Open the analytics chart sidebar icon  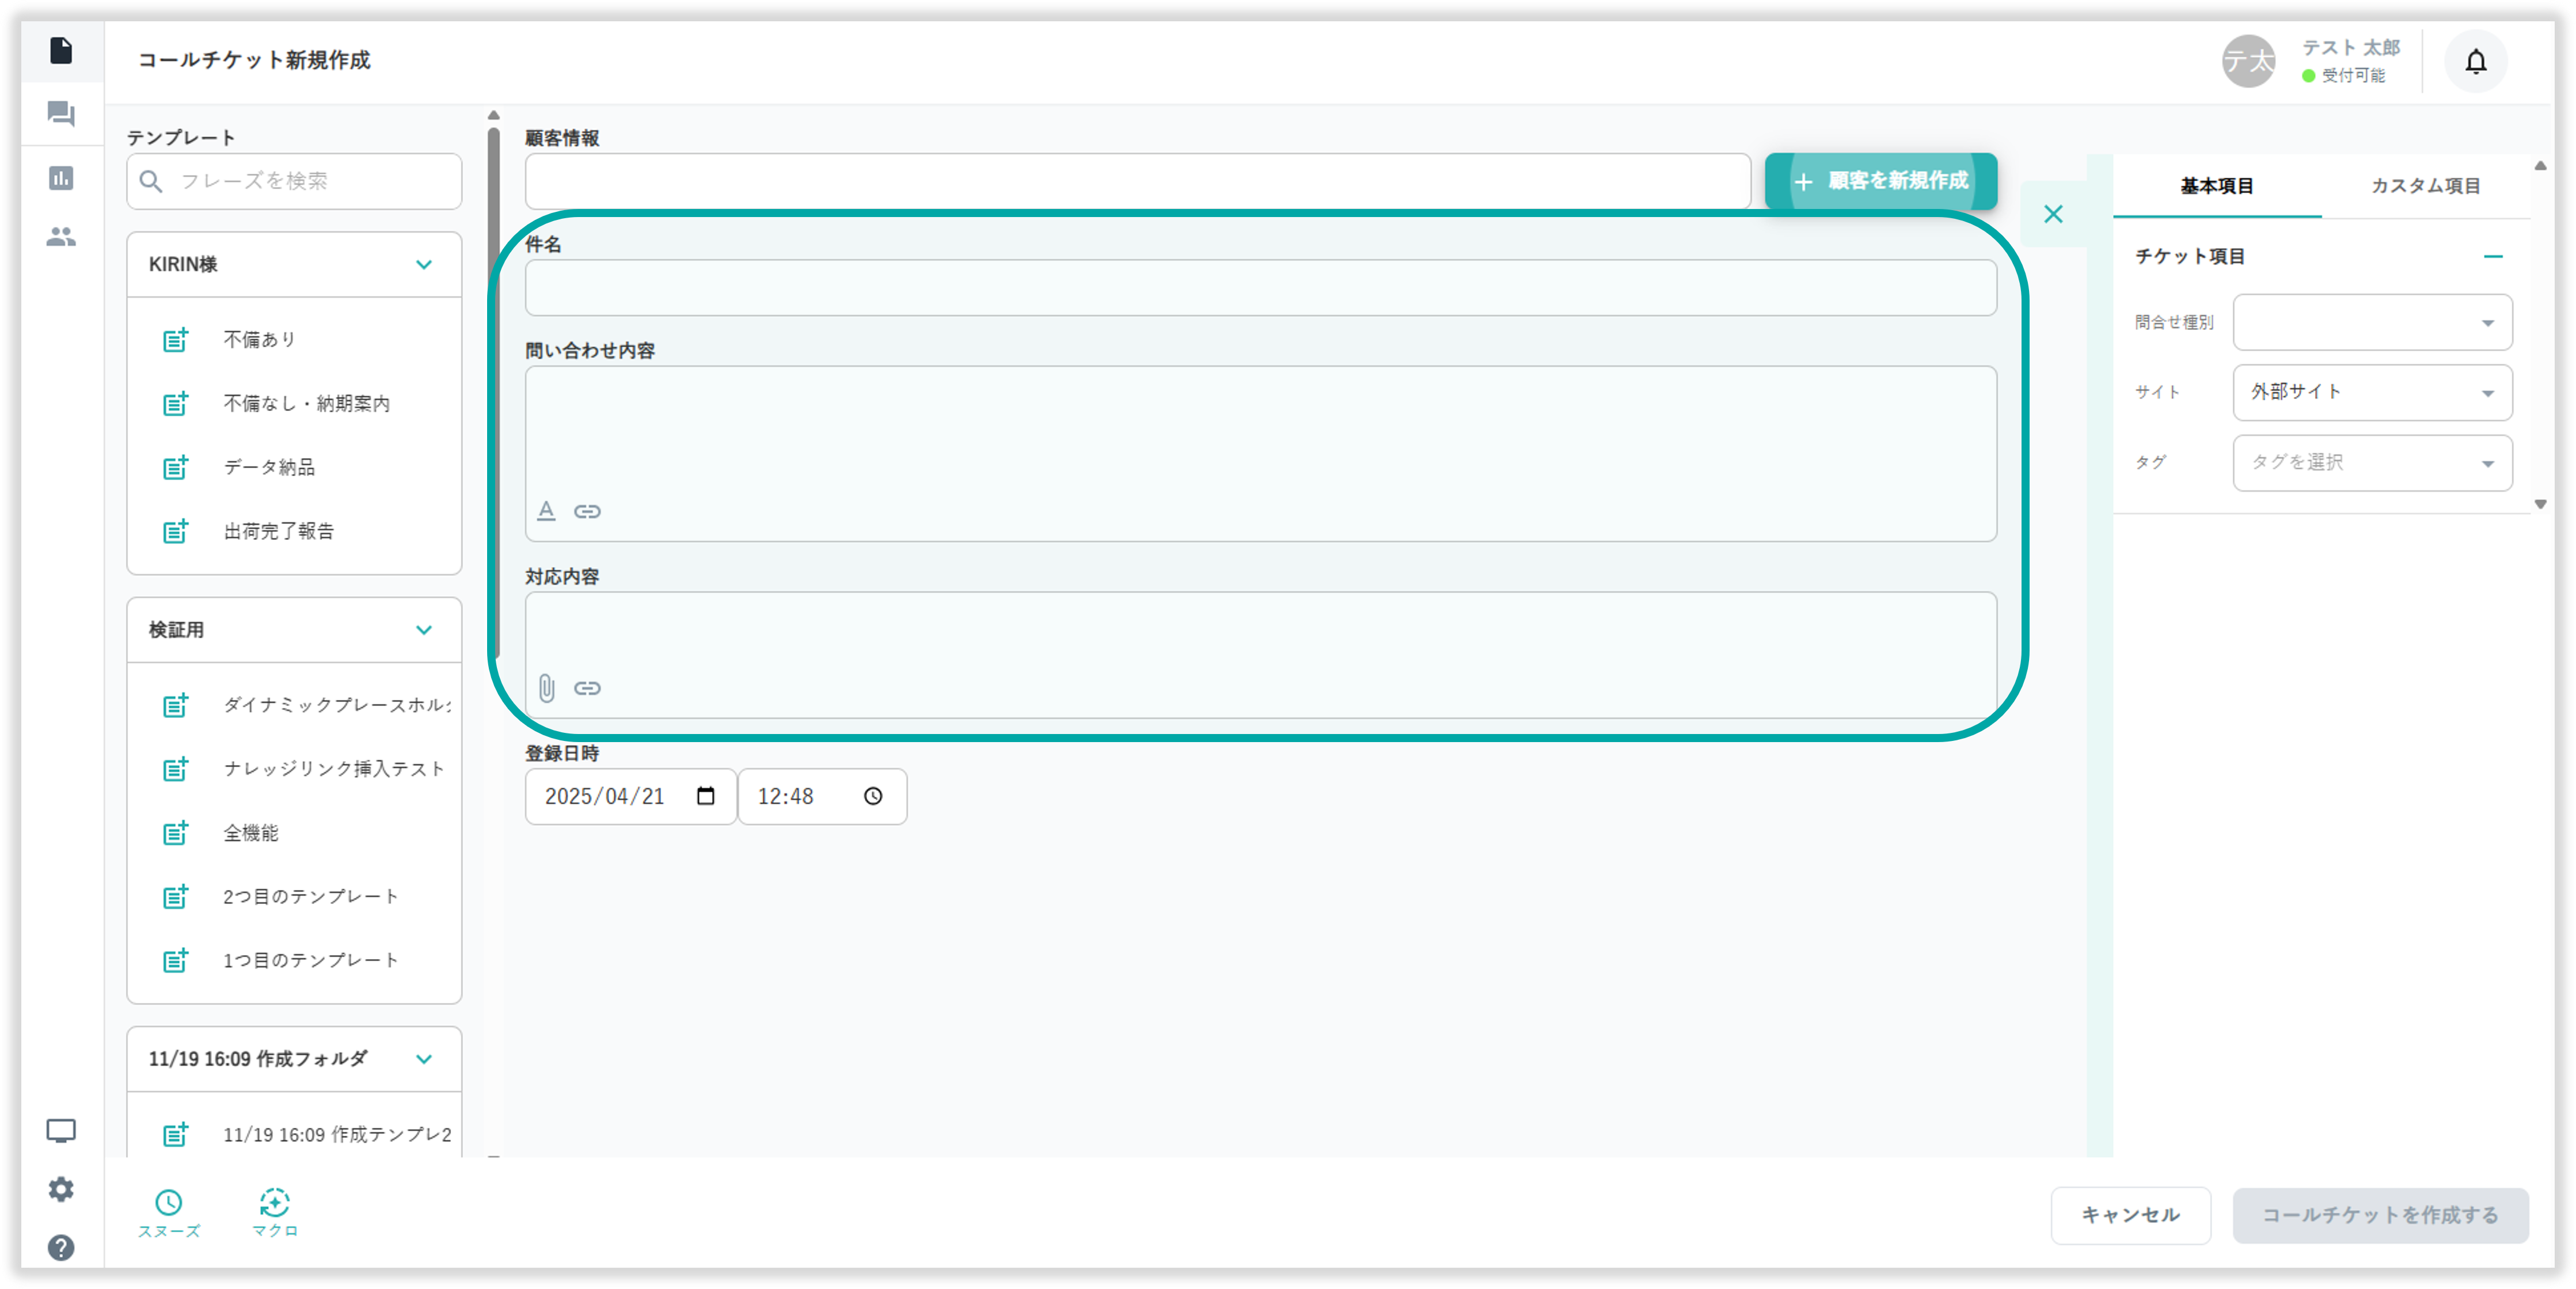61,178
